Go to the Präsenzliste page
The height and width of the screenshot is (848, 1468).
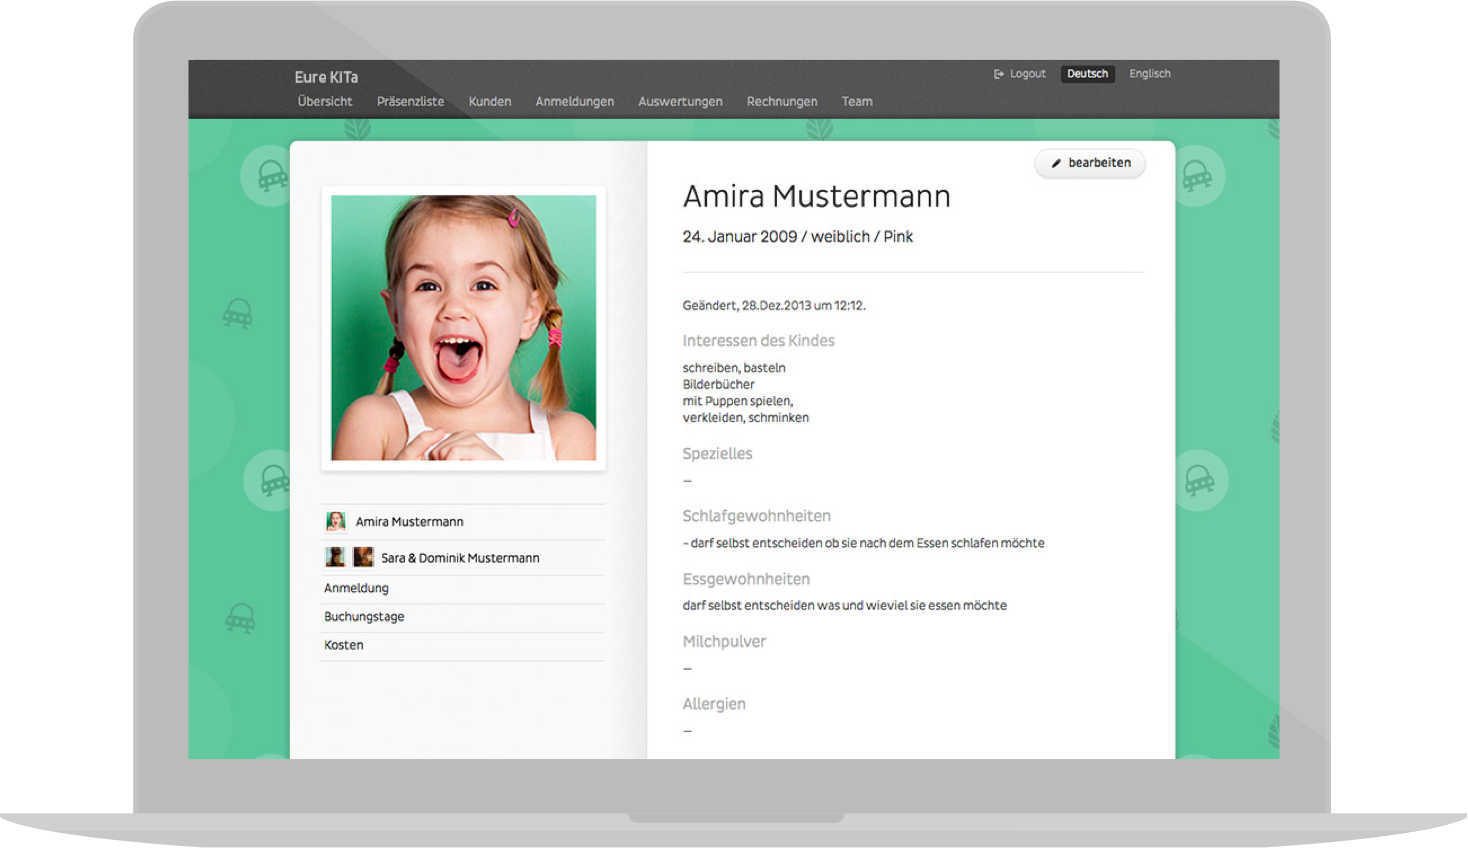[410, 102]
